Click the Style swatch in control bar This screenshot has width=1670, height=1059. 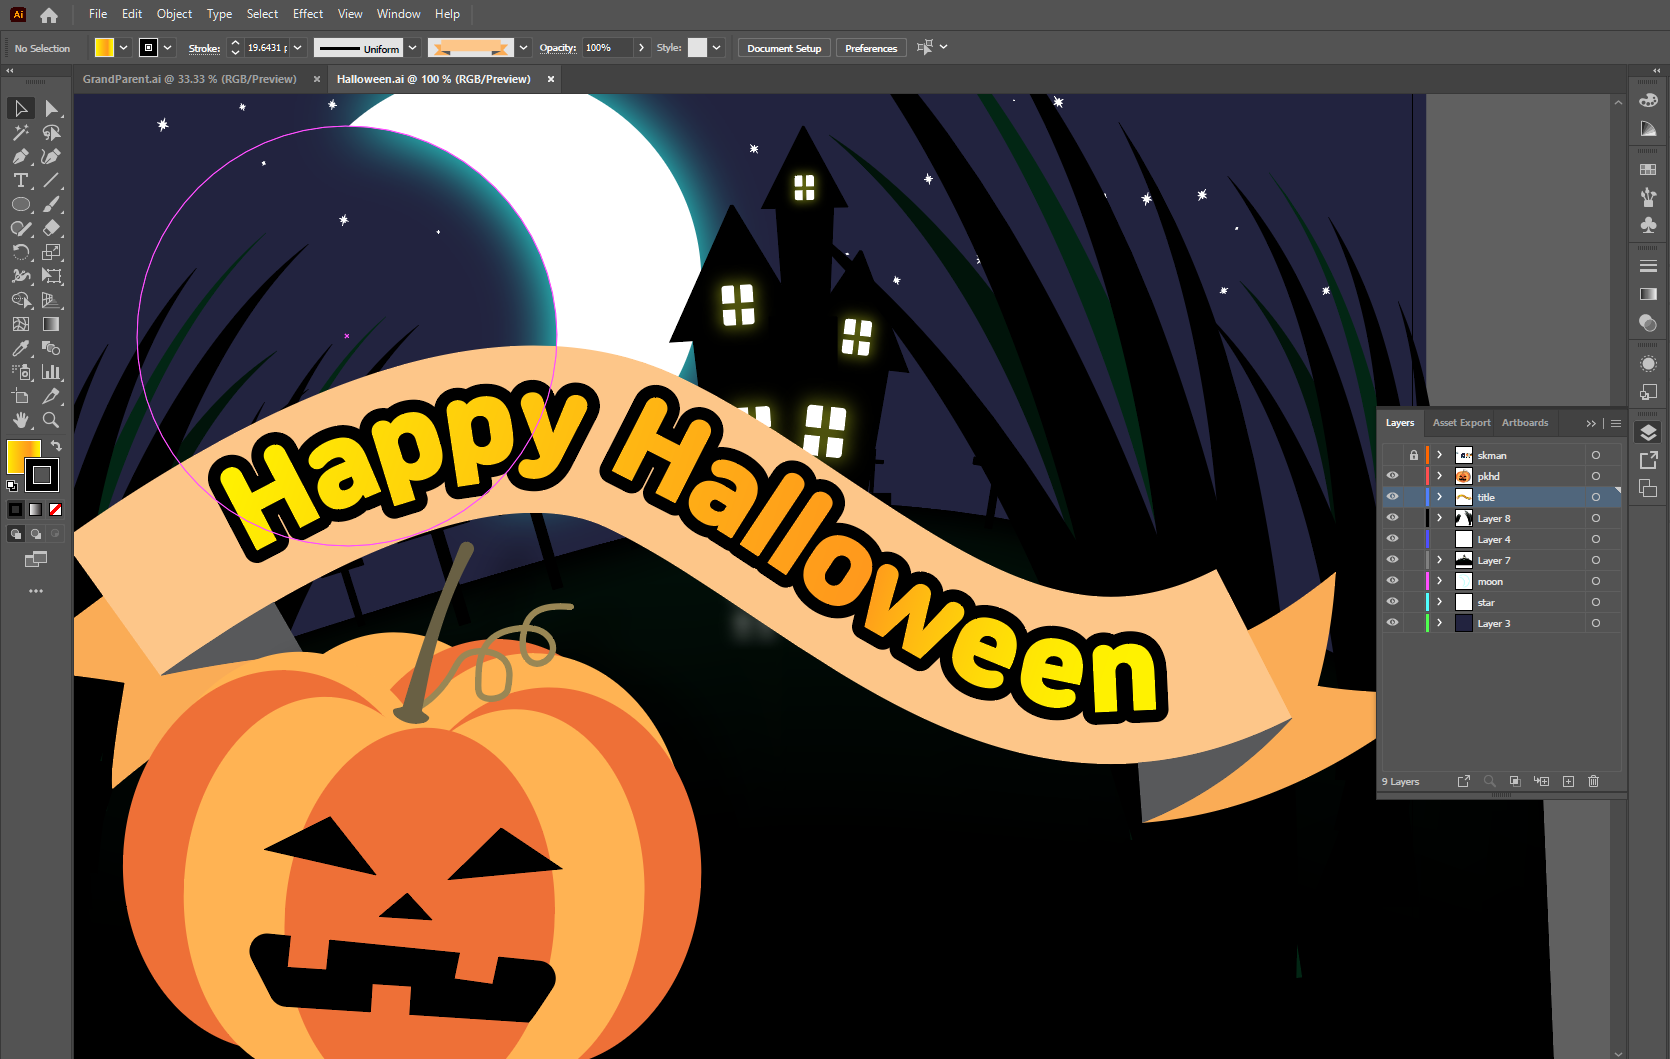(698, 48)
